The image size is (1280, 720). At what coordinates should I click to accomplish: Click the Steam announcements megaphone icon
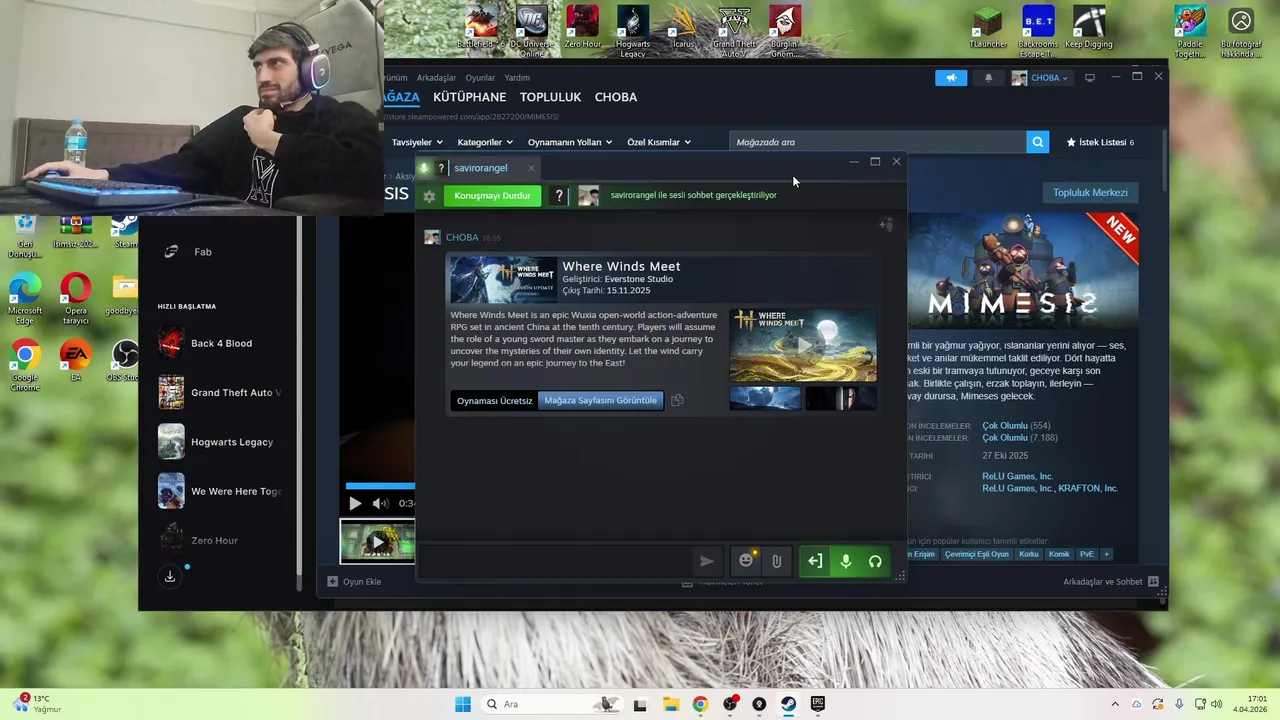click(x=951, y=78)
